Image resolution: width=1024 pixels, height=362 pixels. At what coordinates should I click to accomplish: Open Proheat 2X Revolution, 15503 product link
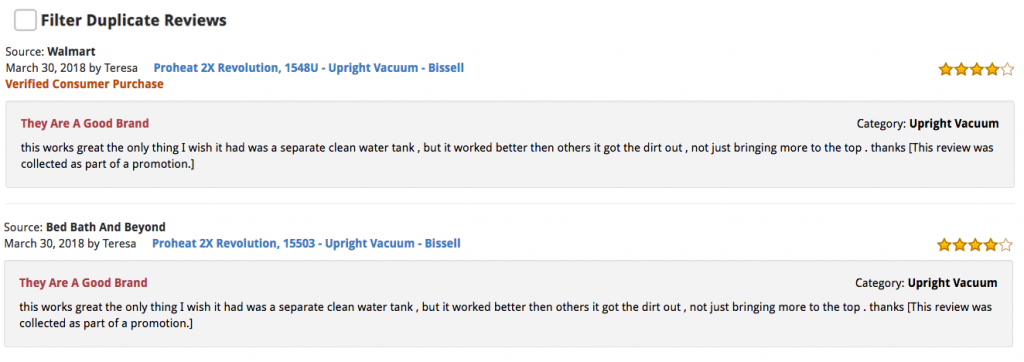click(306, 244)
